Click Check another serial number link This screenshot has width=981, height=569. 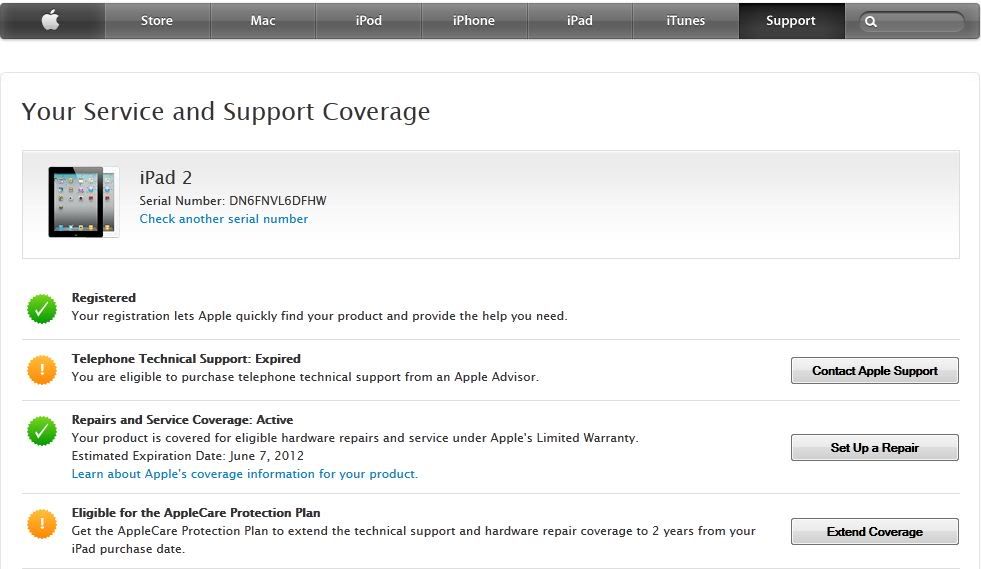click(223, 219)
